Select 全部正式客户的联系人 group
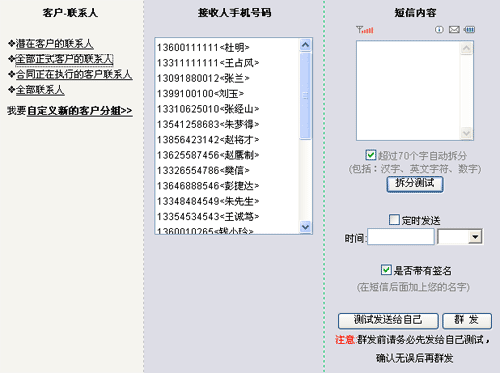Viewport: 500px width, 373px height. (x=64, y=59)
